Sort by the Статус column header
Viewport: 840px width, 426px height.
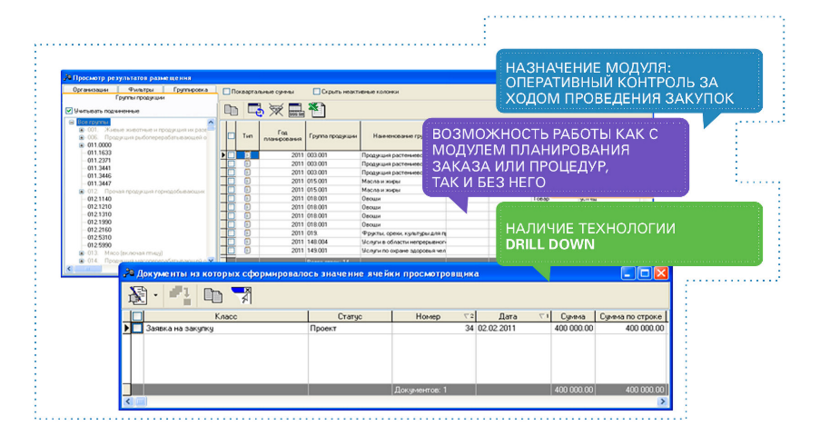point(349,316)
